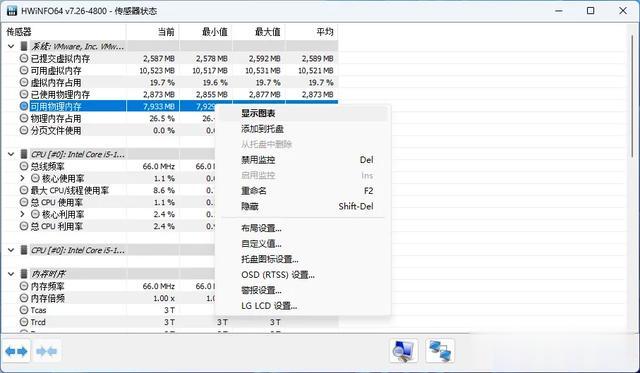Collapse the 系统: VMware sensor group
The width and height of the screenshot is (640, 373).
(11, 46)
